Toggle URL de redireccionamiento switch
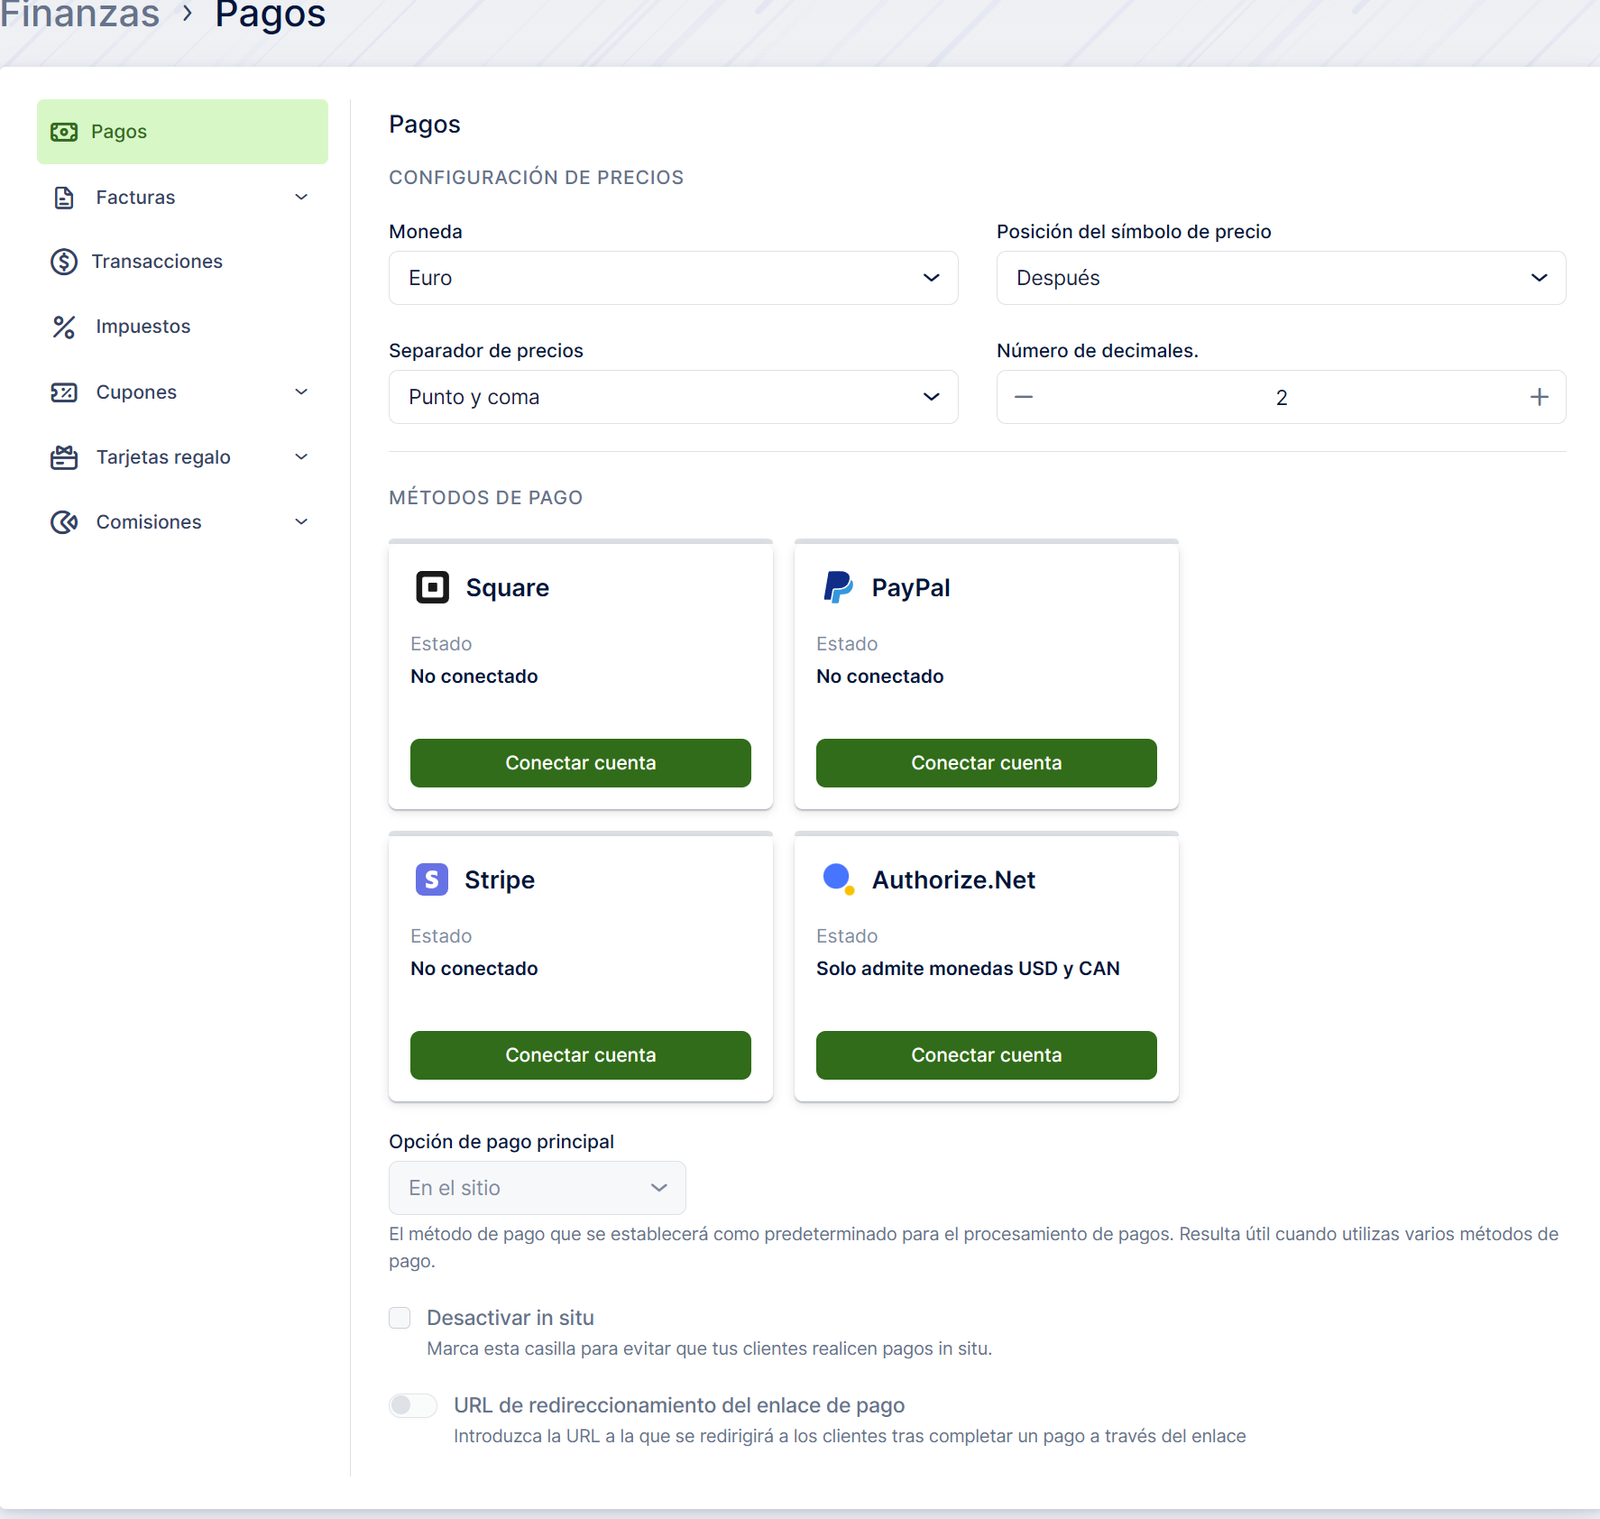 point(413,1405)
